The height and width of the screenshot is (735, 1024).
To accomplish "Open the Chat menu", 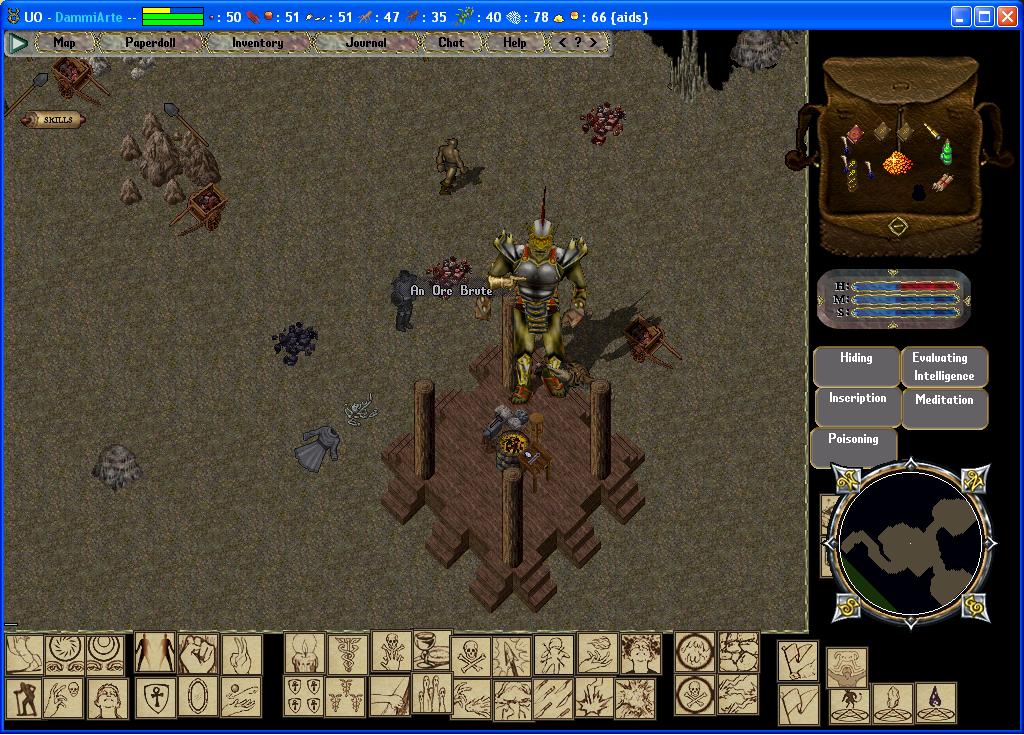I will coord(451,42).
